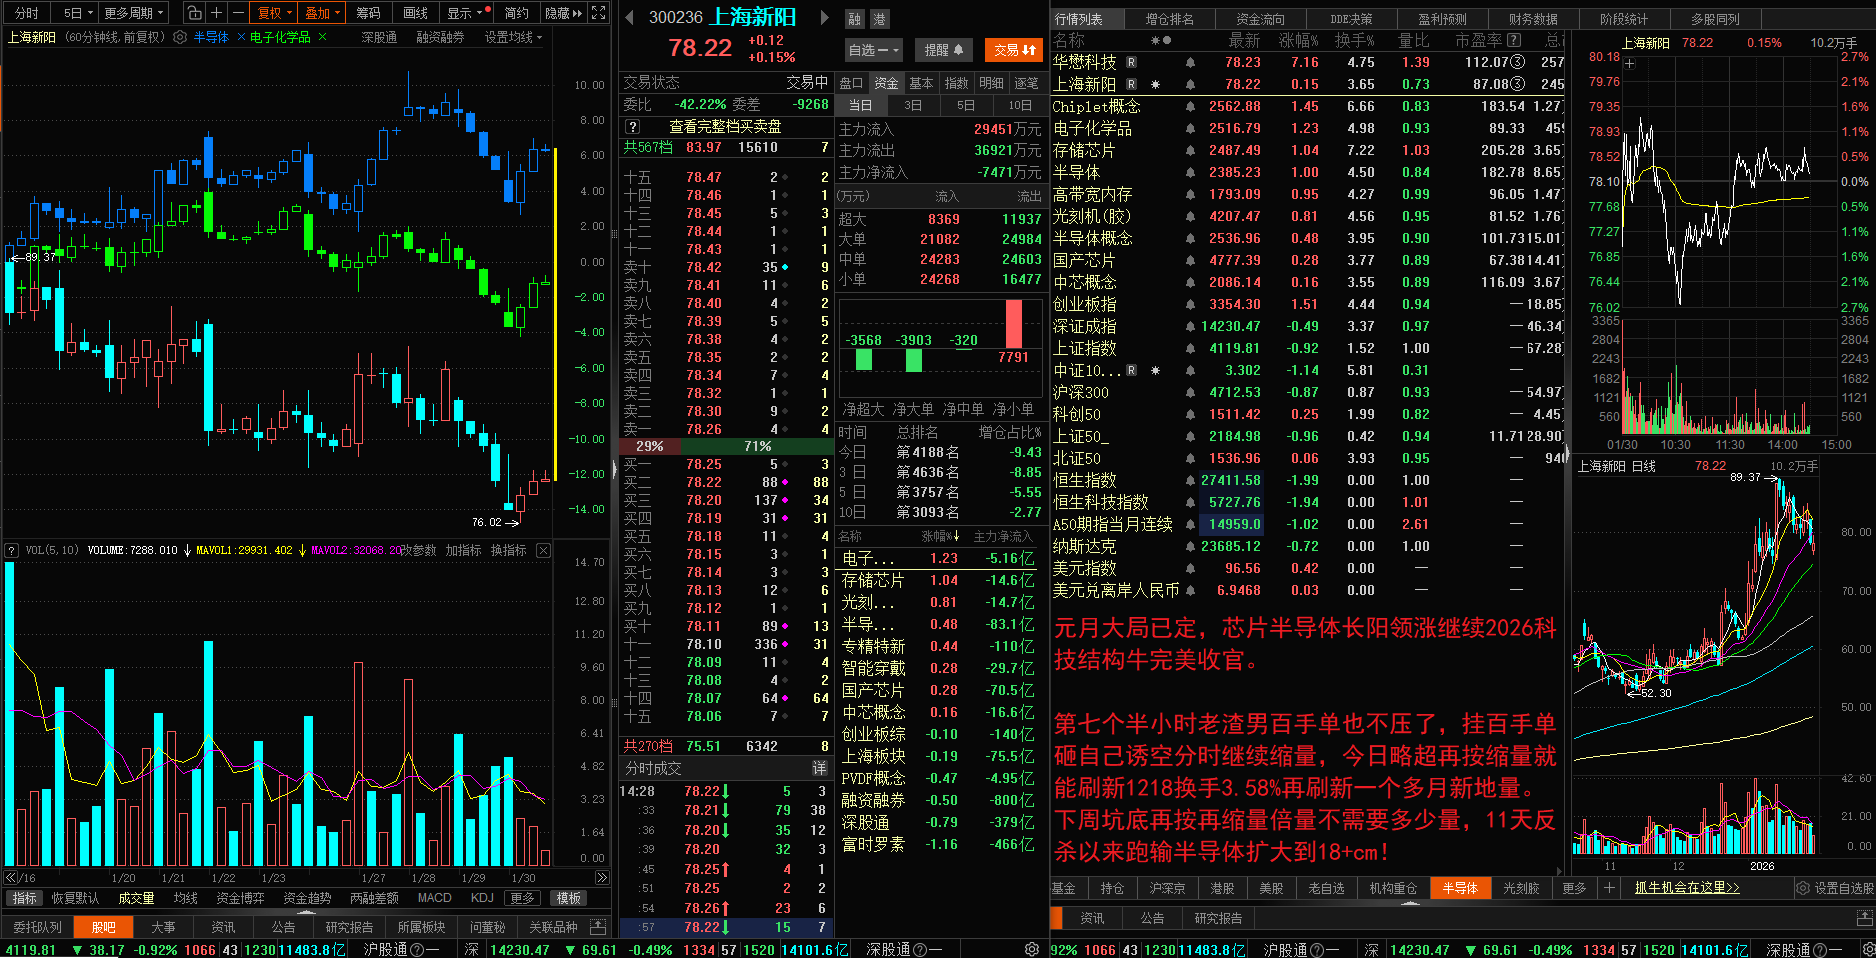The image size is (1876, 958).
Task: Open the 股吧 forum tab
Action: [103, 927]
